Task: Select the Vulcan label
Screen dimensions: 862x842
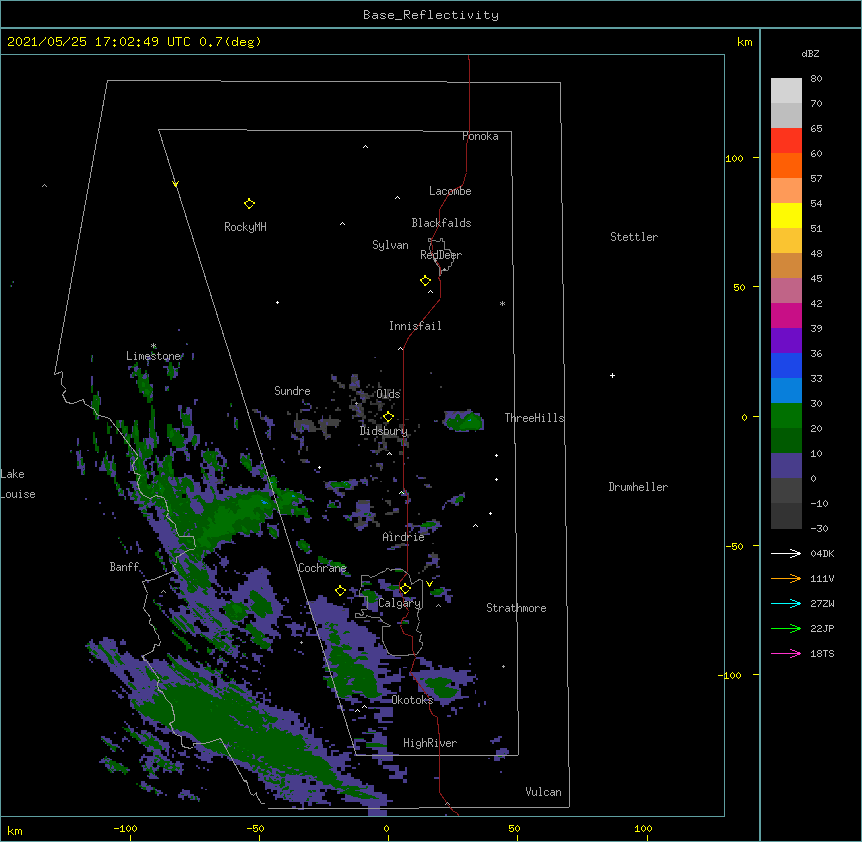Action: 543,792
